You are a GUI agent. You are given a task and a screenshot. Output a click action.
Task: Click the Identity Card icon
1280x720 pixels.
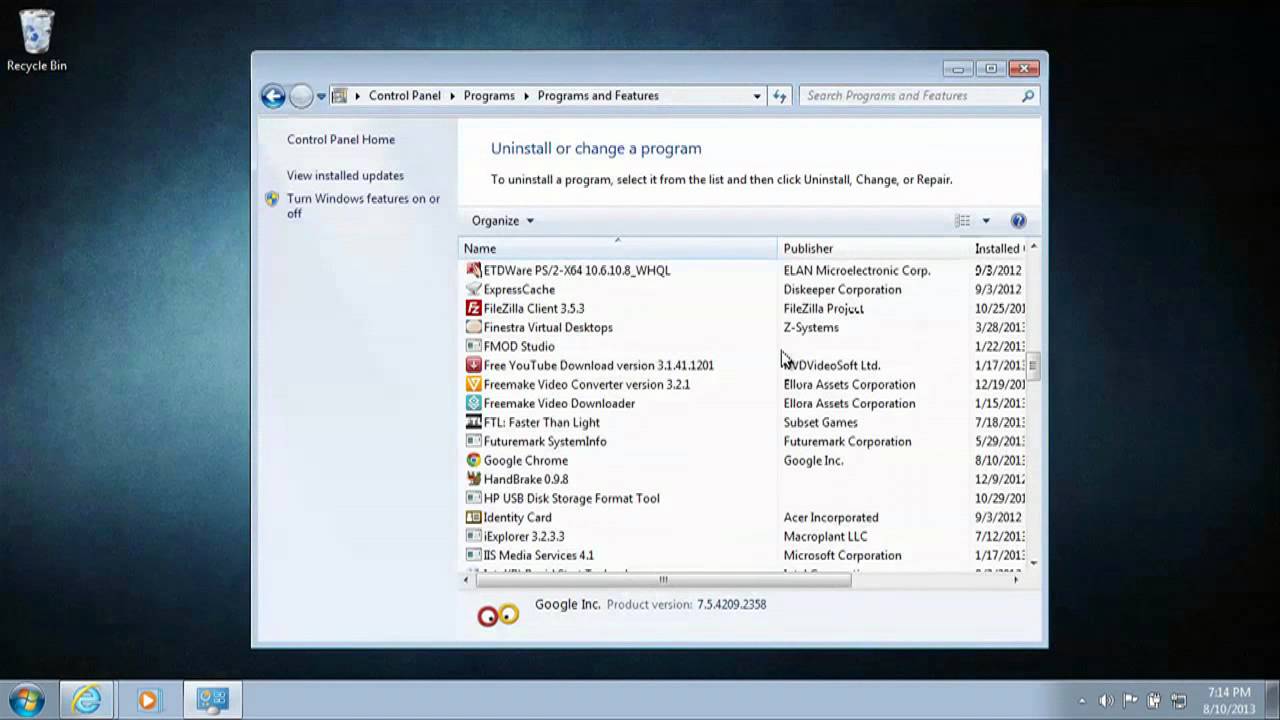pos(473,517)
